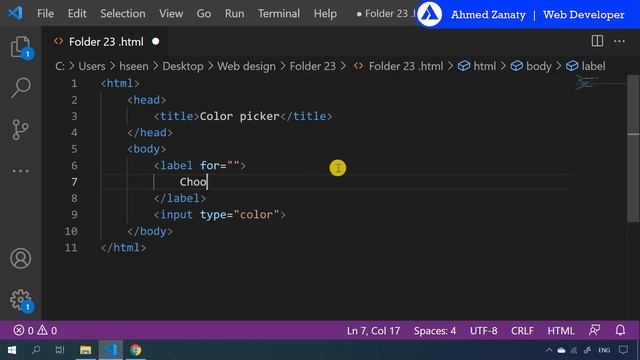Show hidden system tray icons
Image resolution: width=640 pixels, height=360 pixels.
pyautogui.click(x=549, y=350)
